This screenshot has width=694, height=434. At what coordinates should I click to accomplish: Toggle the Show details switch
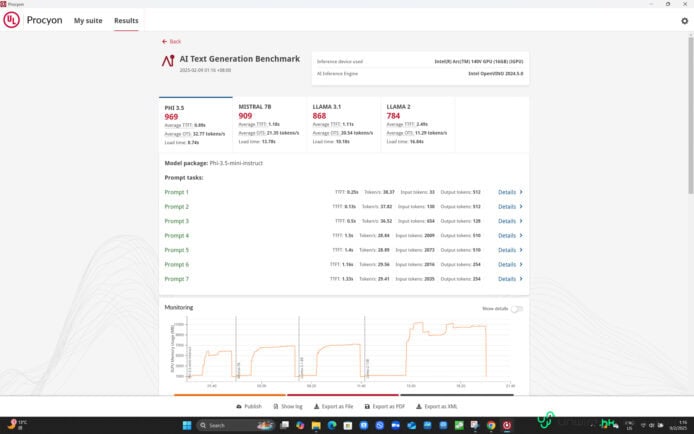click(x=517, y=309)
